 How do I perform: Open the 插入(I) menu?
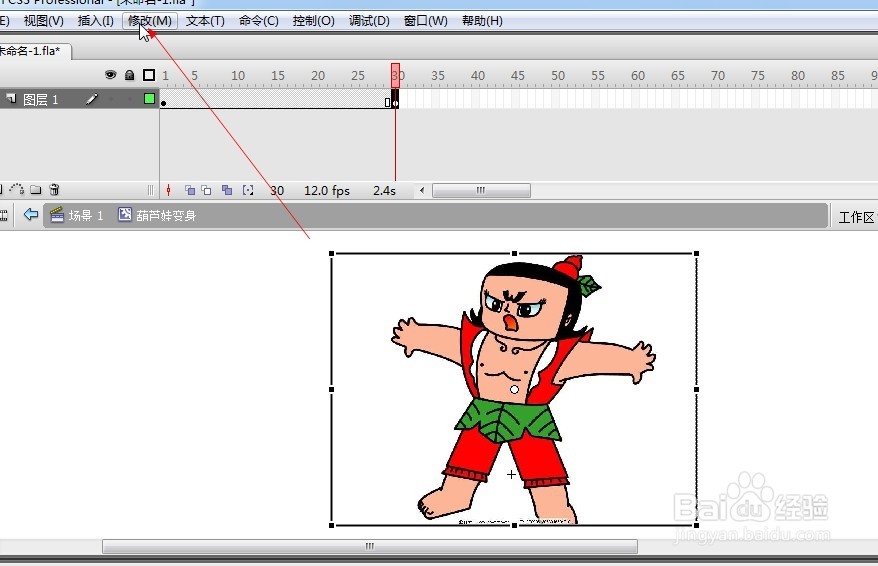[x=96, y=21]
